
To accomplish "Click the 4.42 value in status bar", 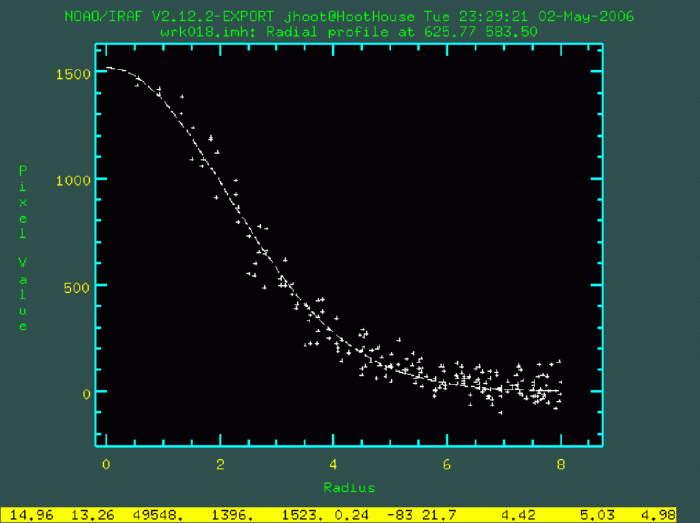I will 518,515.
